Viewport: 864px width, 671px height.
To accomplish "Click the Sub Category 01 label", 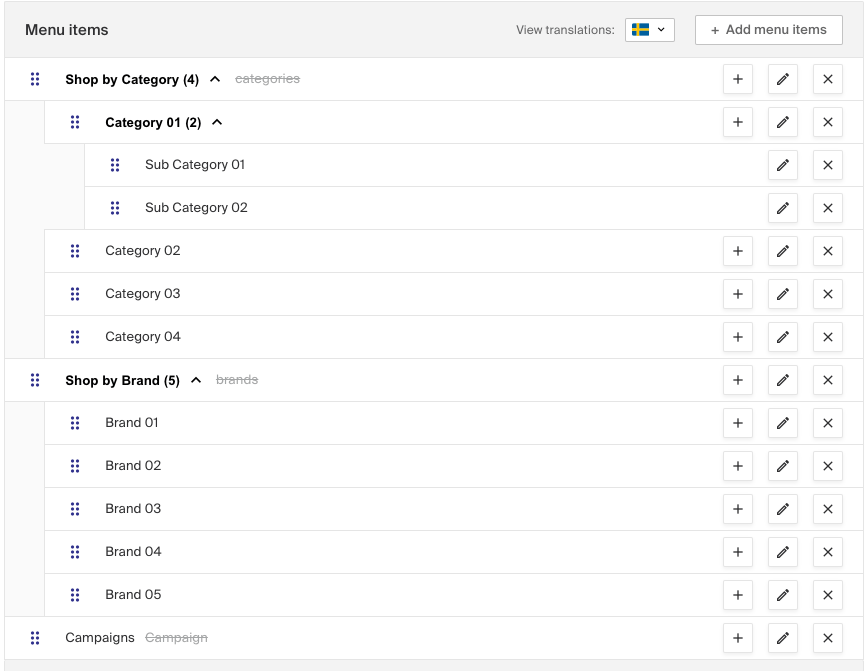I will coord(195,165).
